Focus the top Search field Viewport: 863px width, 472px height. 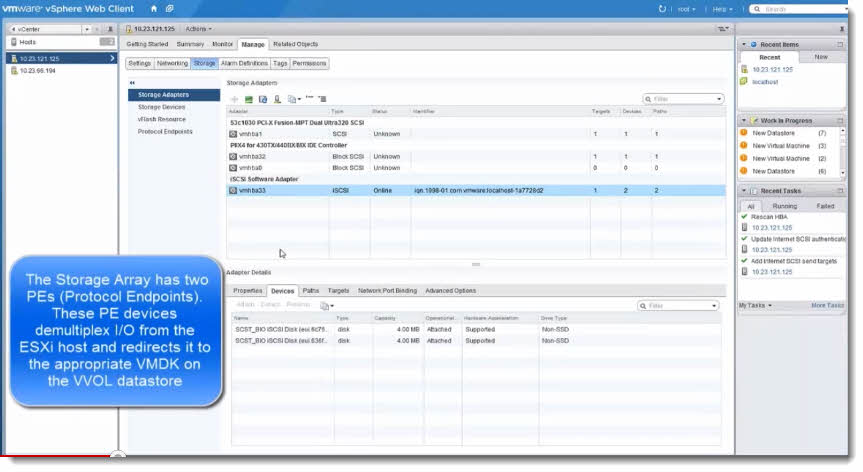coord(801,9)
